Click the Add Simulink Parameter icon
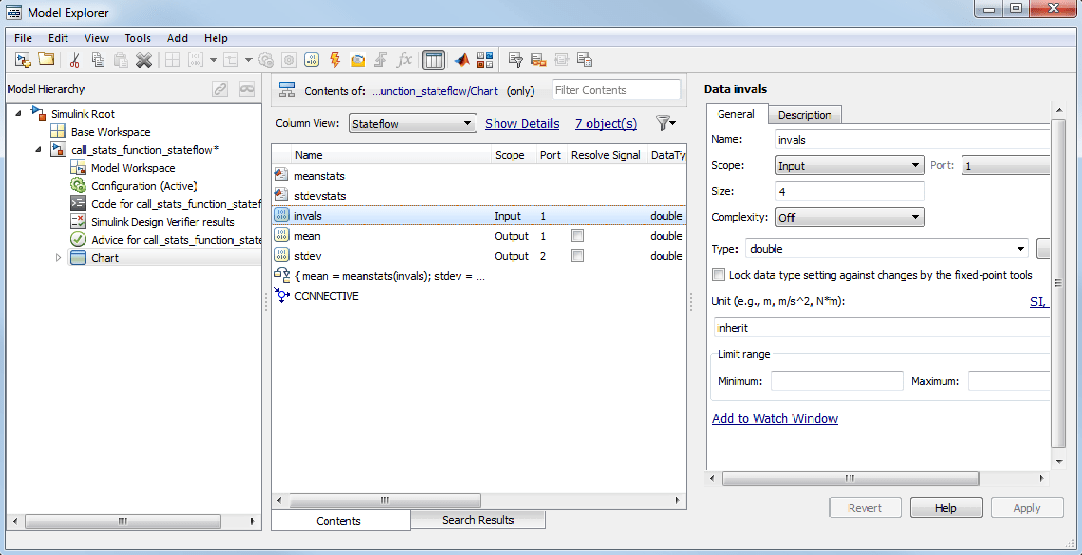Image resolution: width=1082 pixels, height=555 pixels. [196, 60]
